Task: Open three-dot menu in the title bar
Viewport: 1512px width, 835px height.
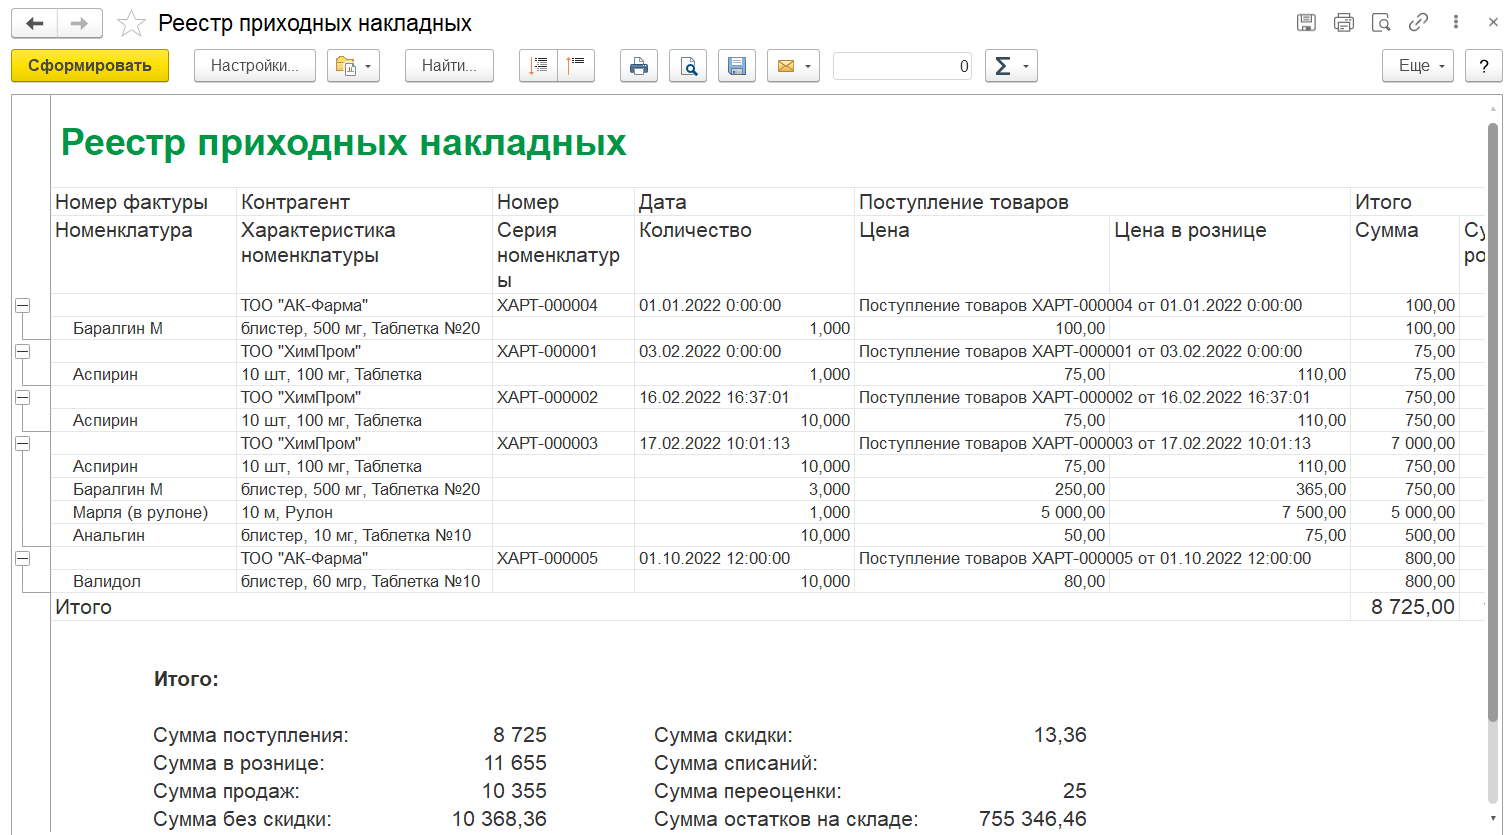Action: 1456,23
